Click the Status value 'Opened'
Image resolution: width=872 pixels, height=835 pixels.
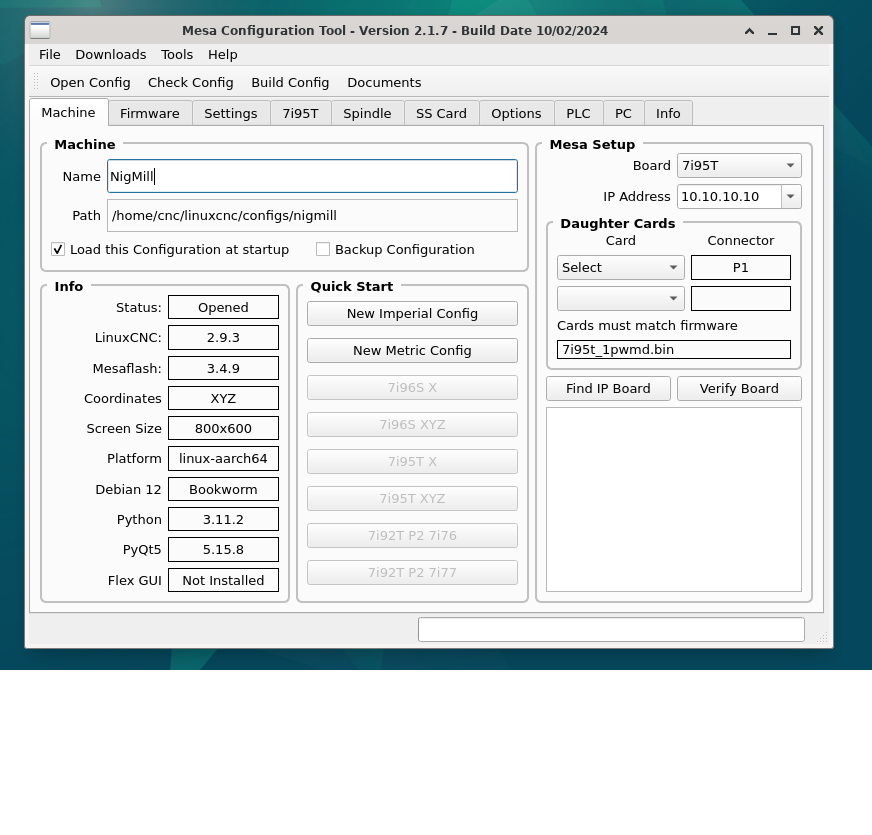[224, 307]
